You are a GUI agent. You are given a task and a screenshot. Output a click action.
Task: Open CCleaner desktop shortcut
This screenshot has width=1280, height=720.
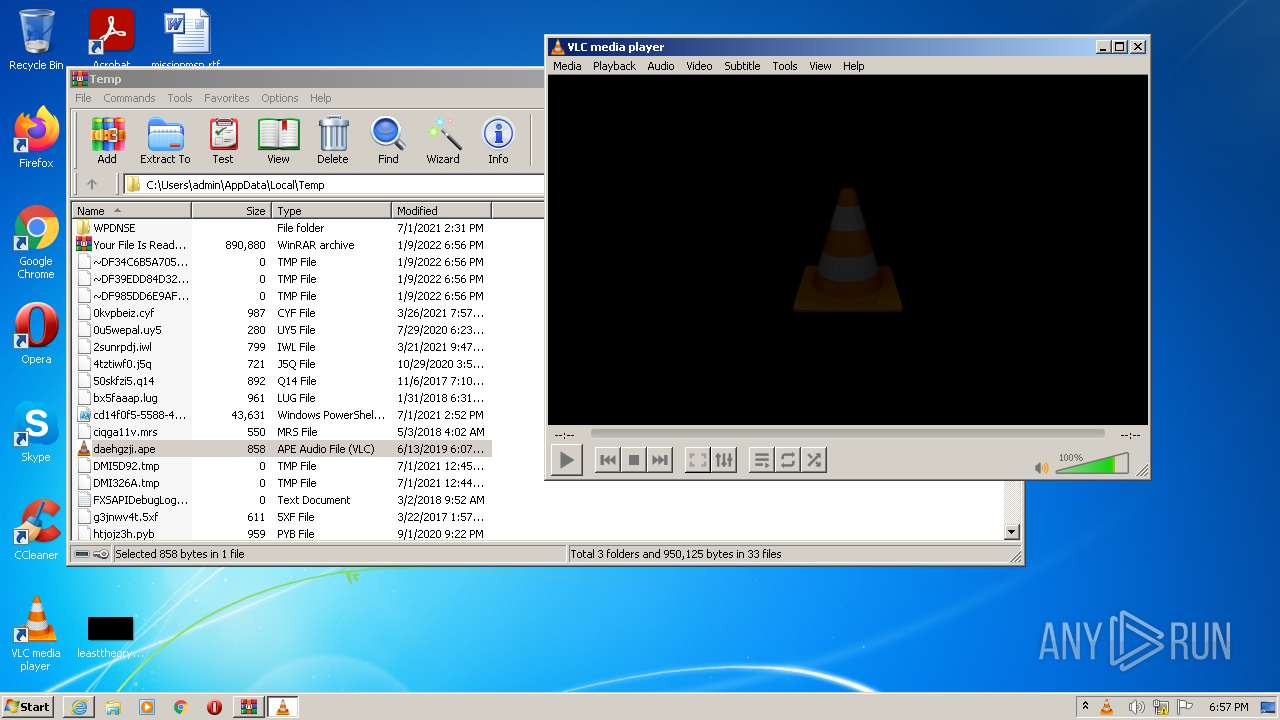click(x=36, y=530)
